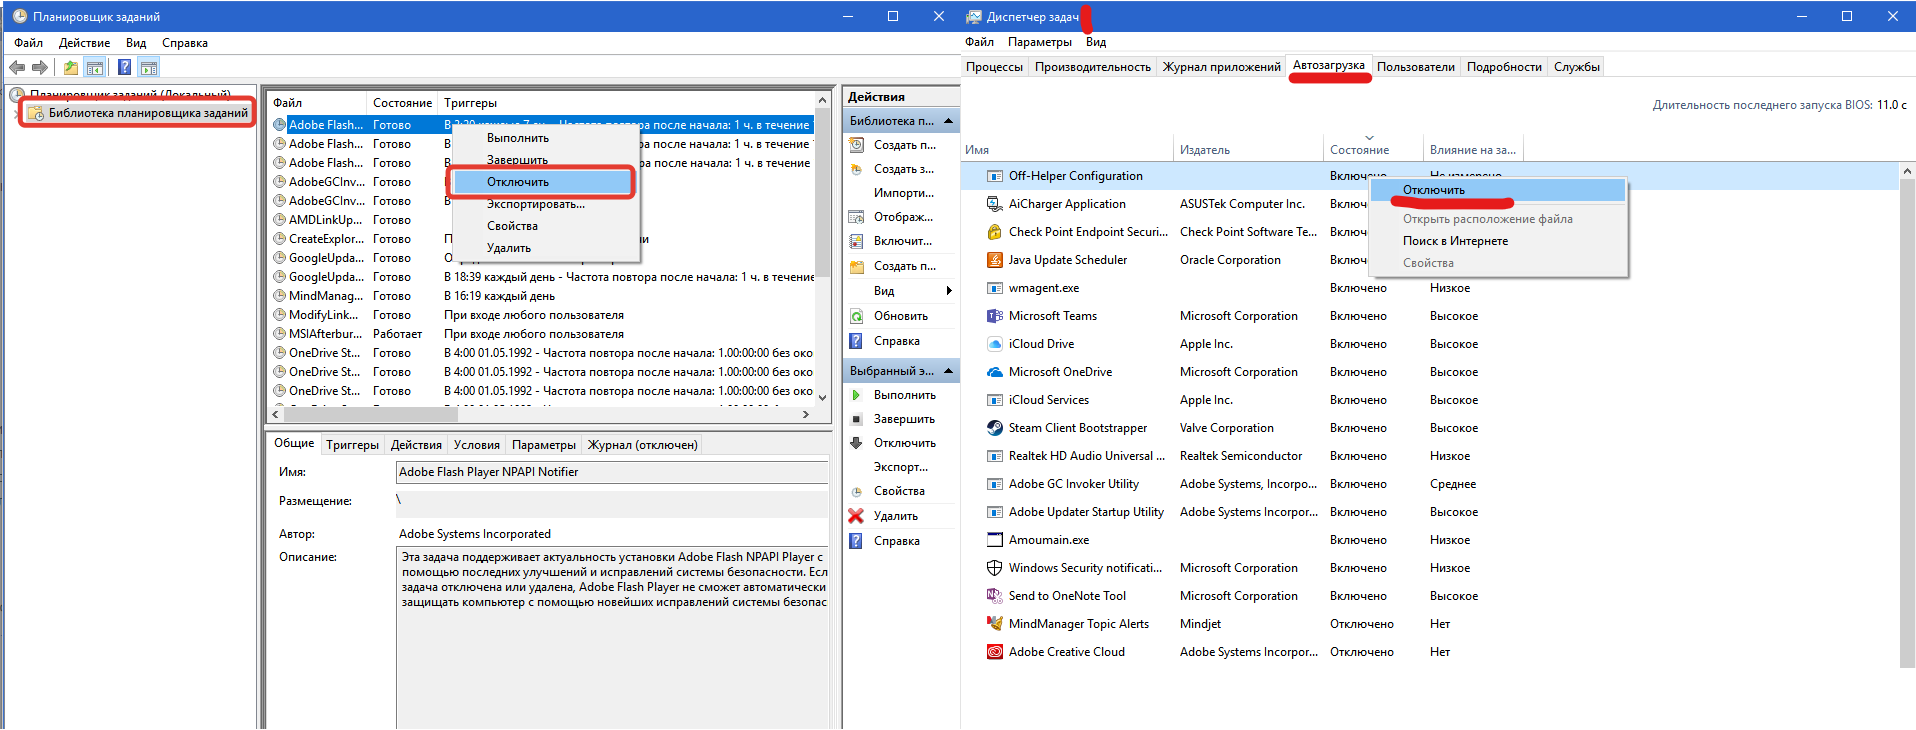1916x730 pixels.
Task: Choose 'Отключить' in the Task Scheduler context menu
Action: point(541,182)
